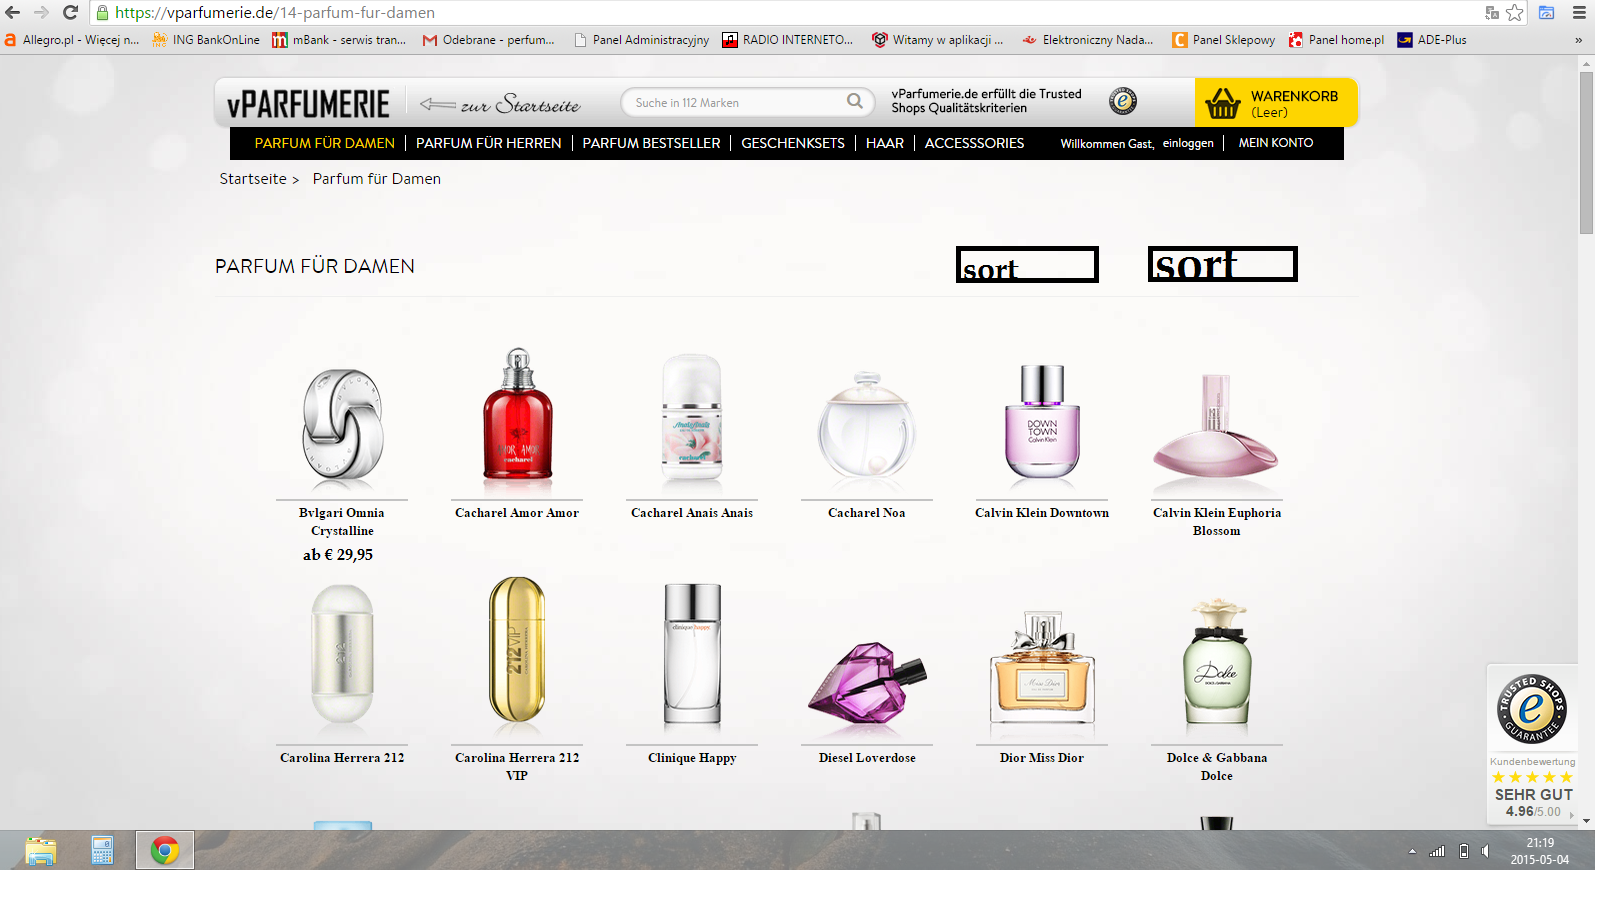Click the volume icon in system tray
The height and width of the screenshot is (900, 1600).
tap(1486, 851)
